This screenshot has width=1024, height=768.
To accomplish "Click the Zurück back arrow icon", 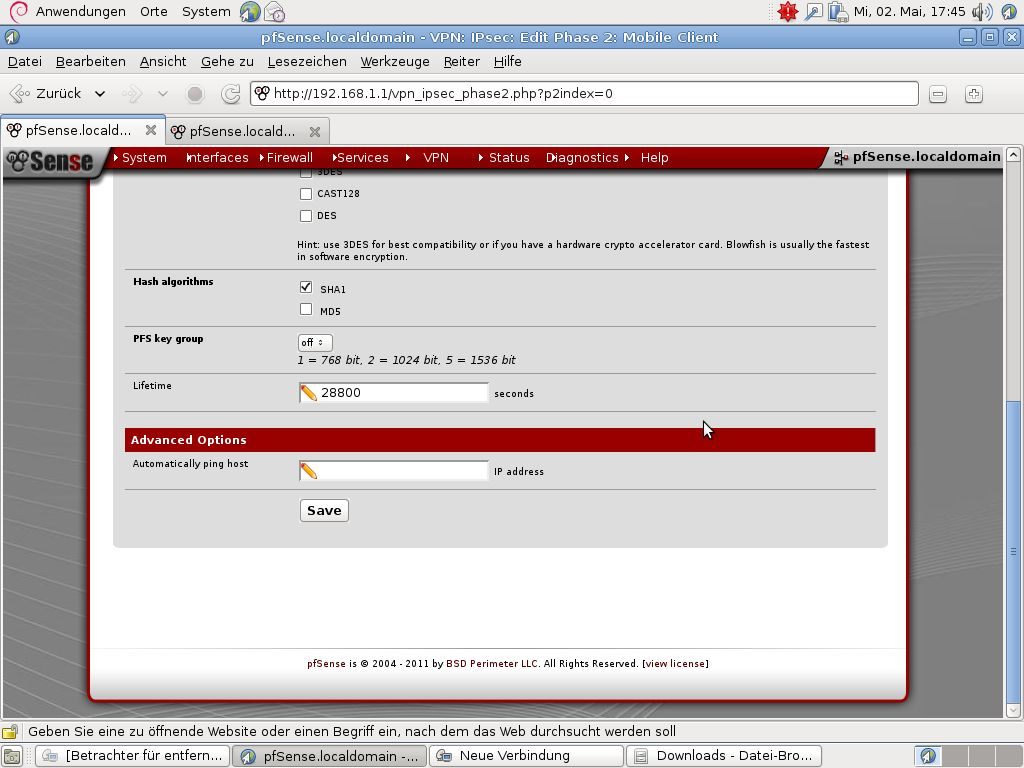I will click(20, 93).
